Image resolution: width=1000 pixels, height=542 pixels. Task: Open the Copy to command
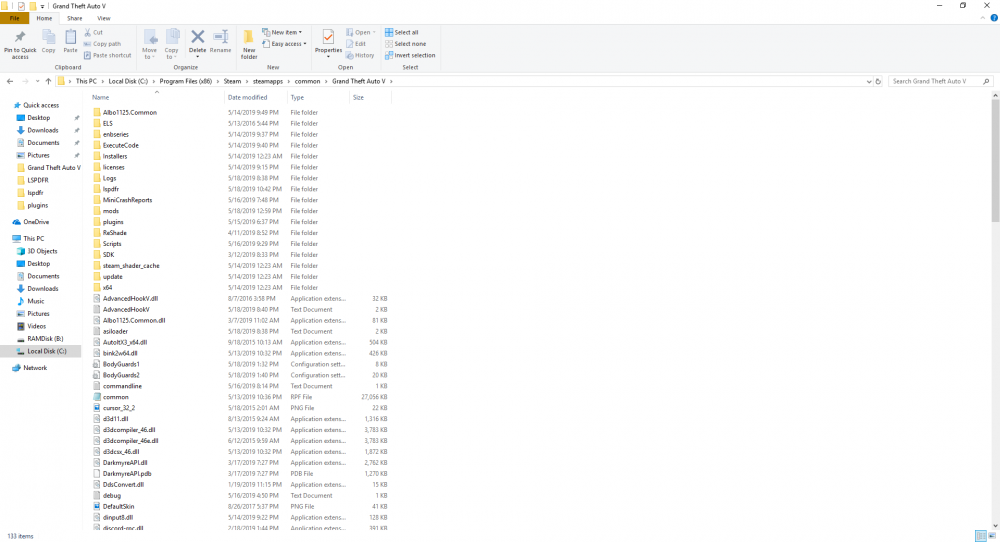(172, 44)
